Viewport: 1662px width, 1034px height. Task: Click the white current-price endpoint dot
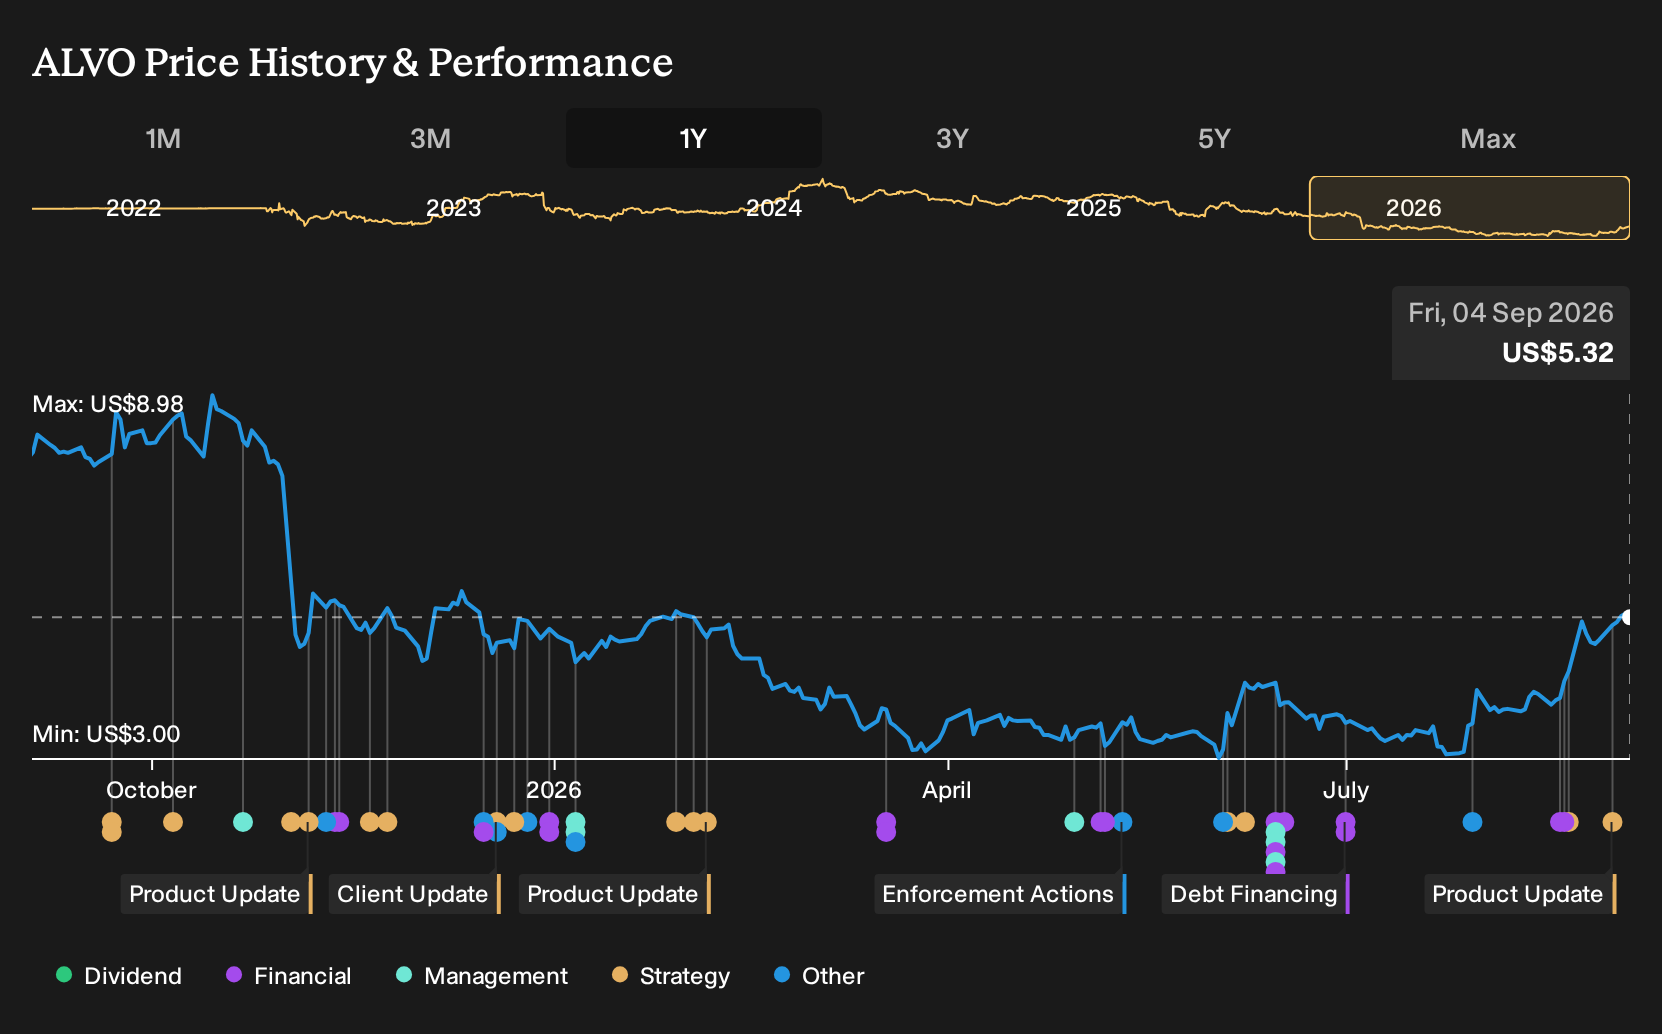coord(1626,617)
